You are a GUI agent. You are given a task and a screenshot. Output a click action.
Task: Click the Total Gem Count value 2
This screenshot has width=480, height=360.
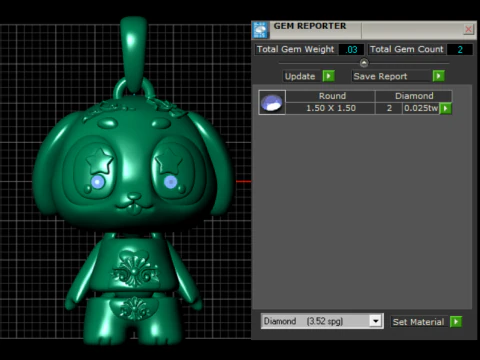pos(460,49)
